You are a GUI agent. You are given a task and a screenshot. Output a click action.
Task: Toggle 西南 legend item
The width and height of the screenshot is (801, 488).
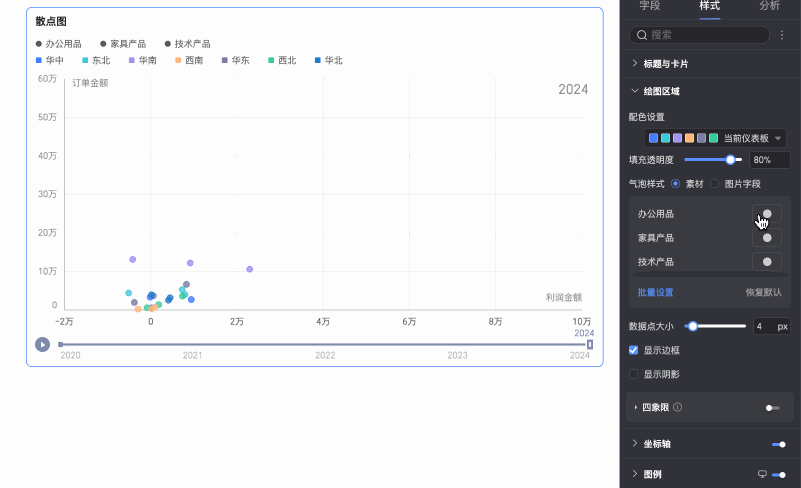(x=189, y=60)
